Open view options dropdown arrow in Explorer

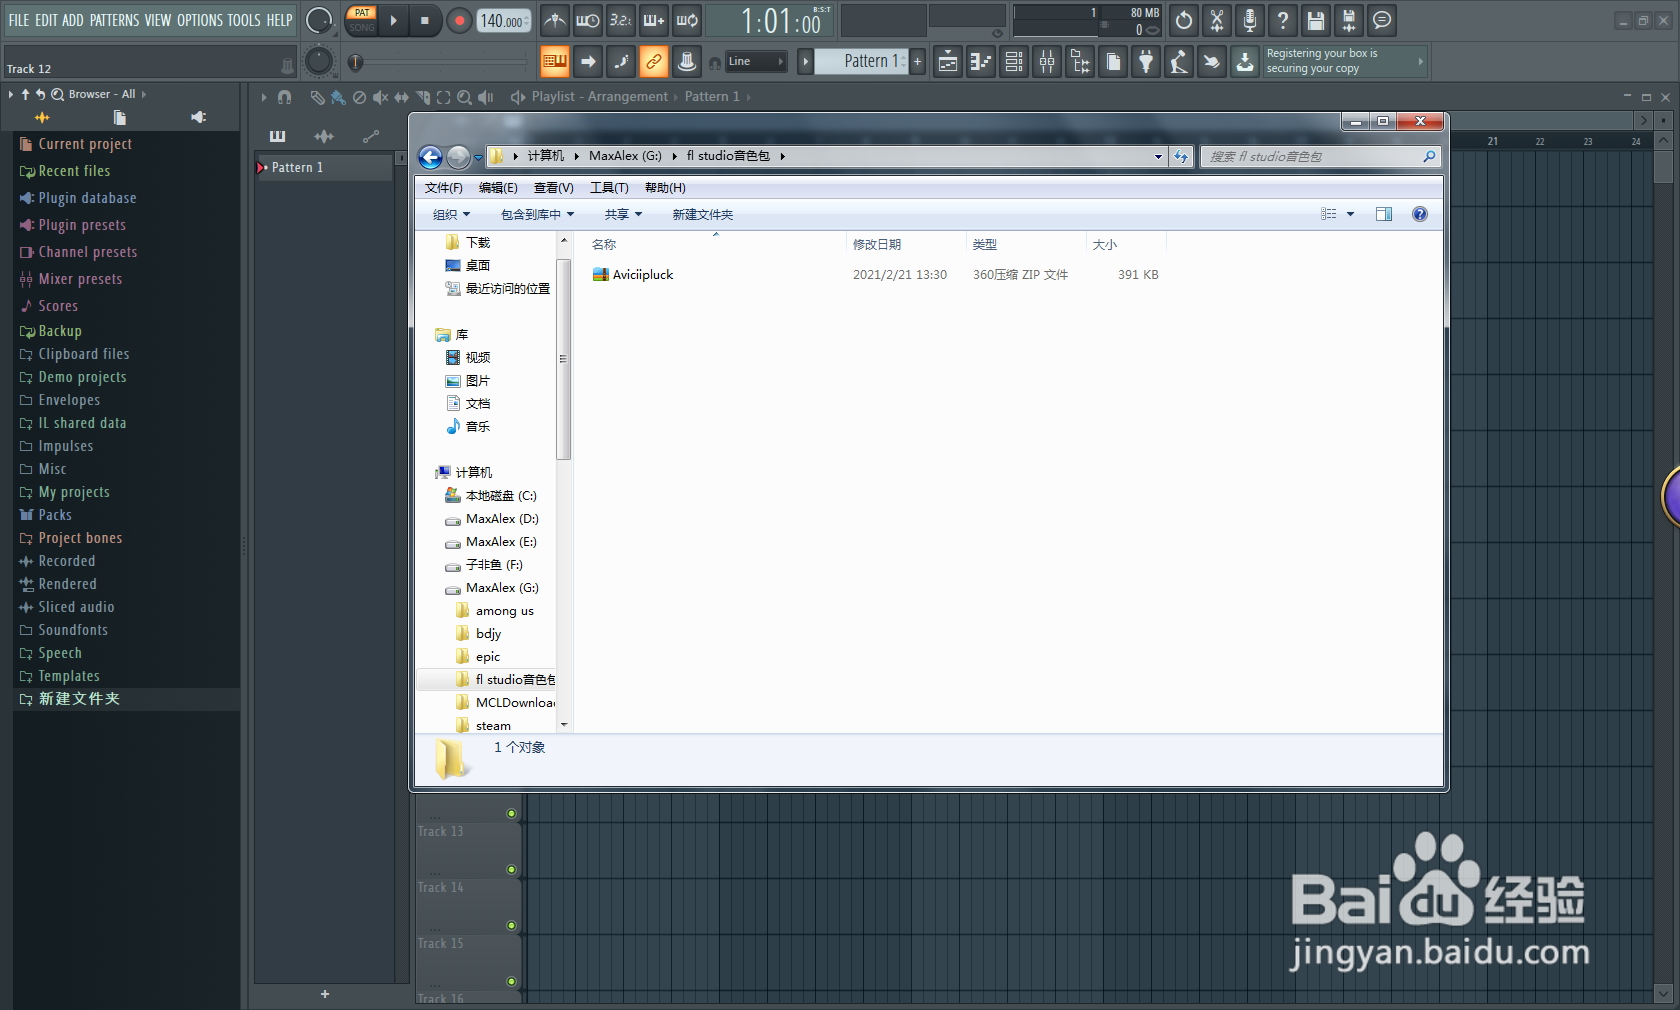1350,214
